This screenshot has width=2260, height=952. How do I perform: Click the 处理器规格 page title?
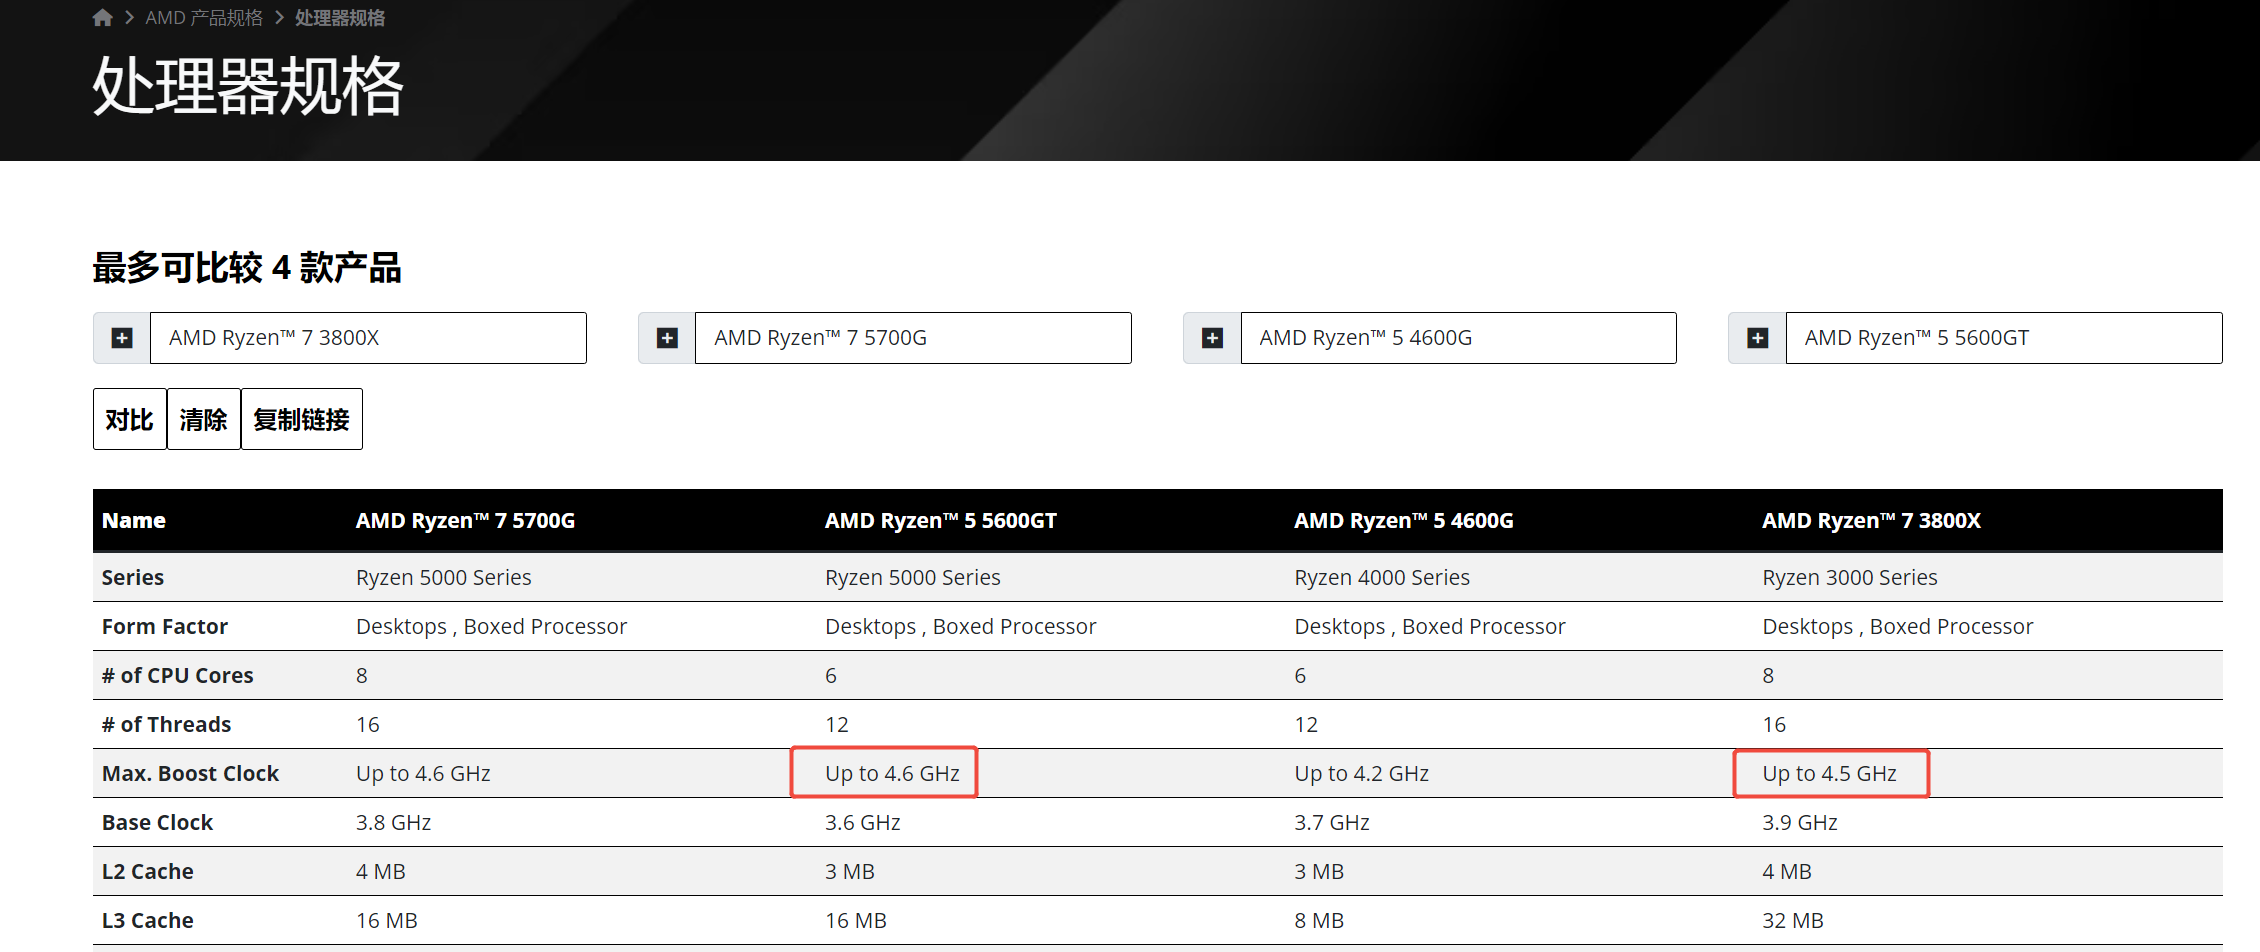coord(248,86)
